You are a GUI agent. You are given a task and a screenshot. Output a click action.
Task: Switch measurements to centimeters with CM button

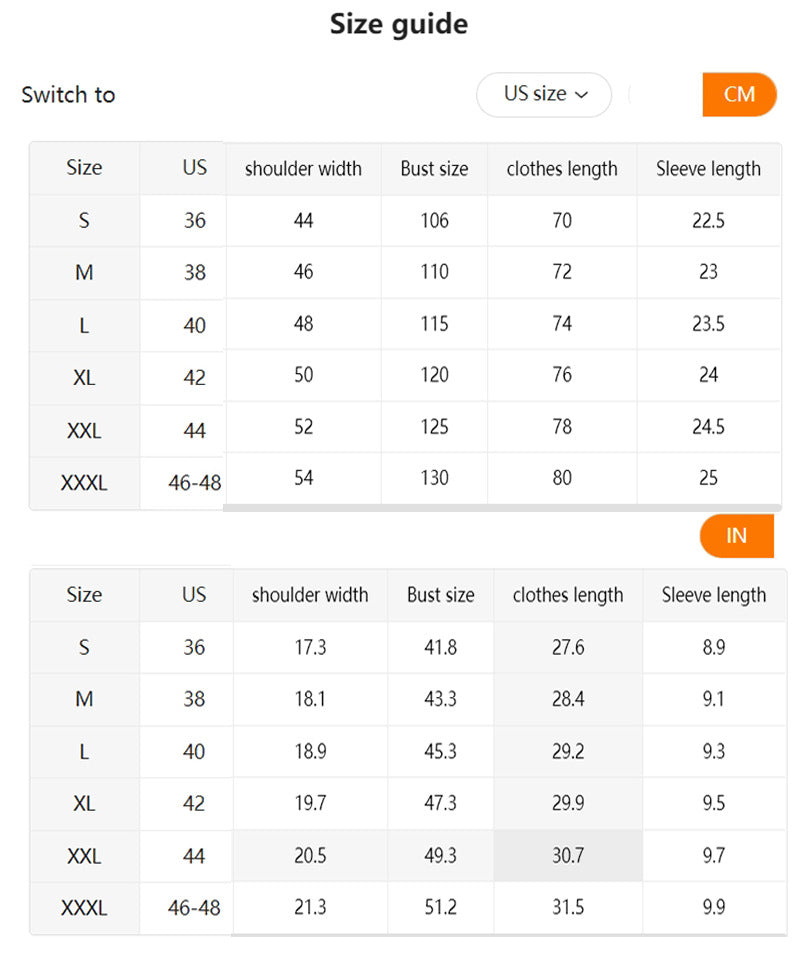(740, 95)
